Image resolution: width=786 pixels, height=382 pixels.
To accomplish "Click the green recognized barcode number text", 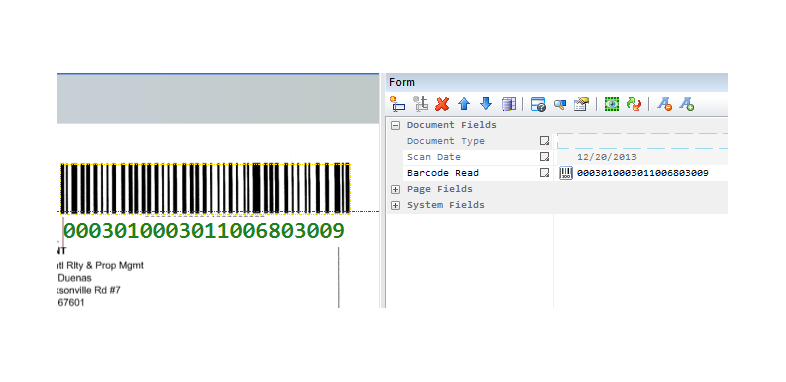I will [x=204, y=231].
